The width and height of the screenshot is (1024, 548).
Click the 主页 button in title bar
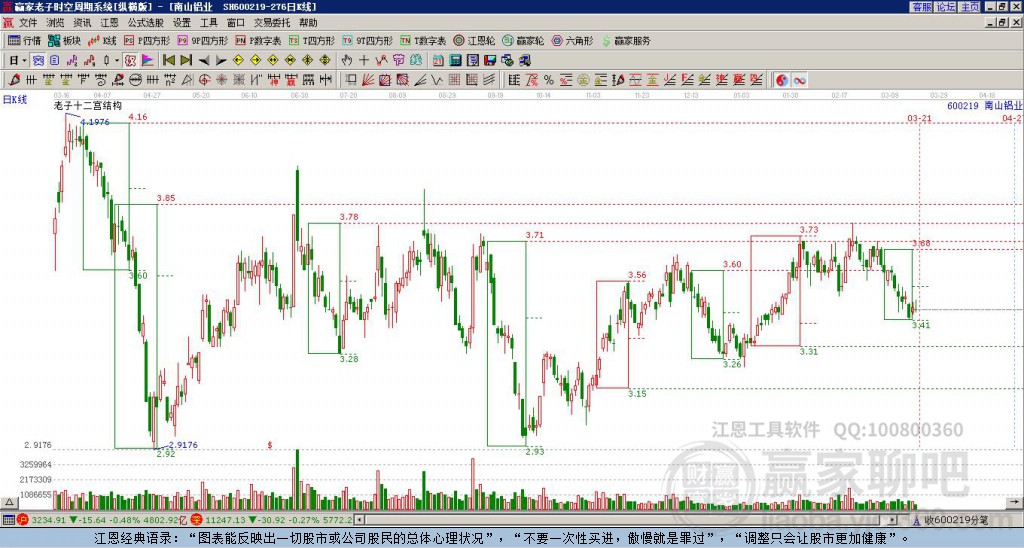tap(969, 7)
